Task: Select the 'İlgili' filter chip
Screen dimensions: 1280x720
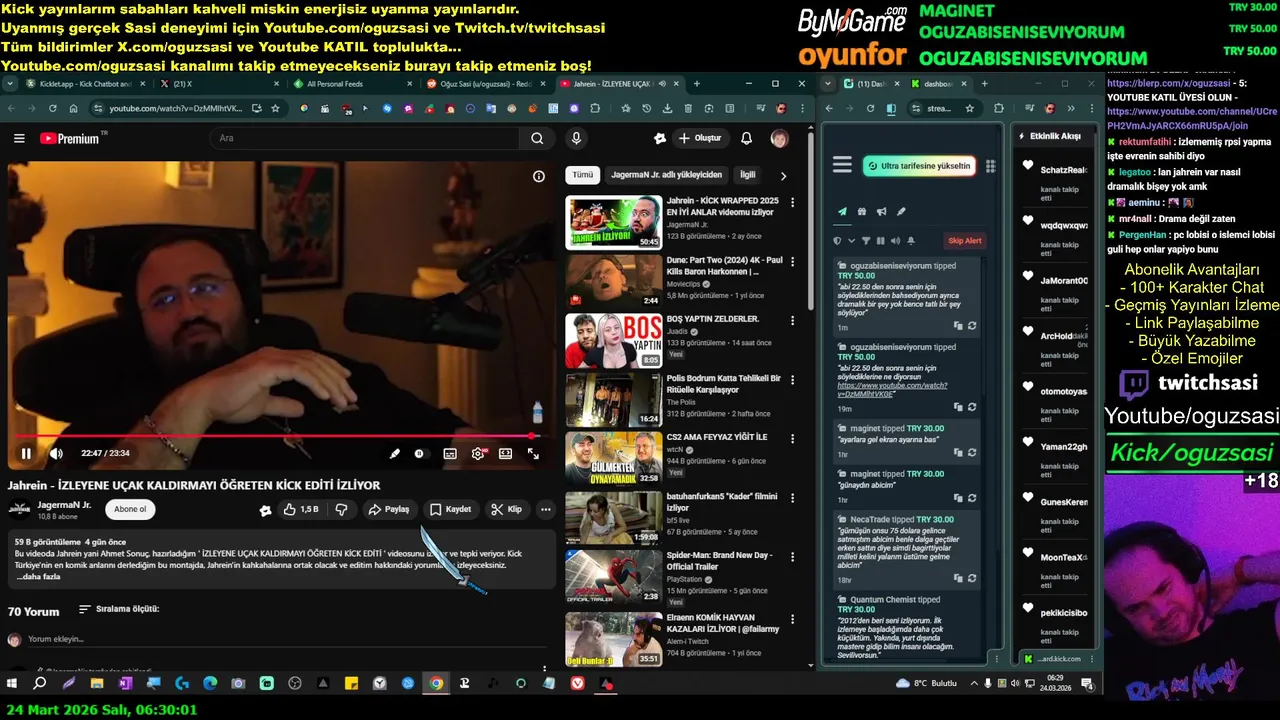Action: [x=748, y=175]
